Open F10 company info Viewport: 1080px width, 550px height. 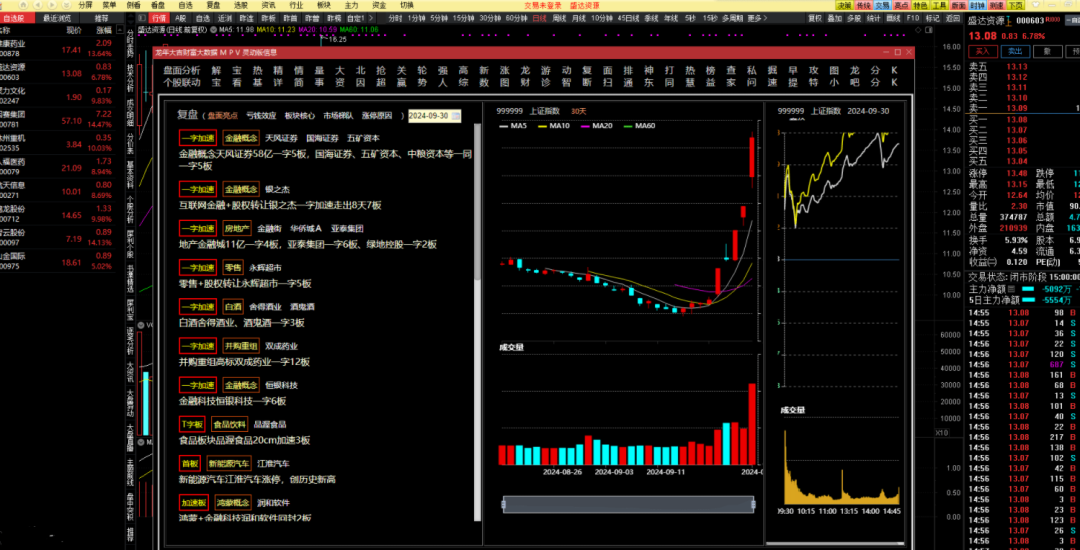click(913, 18)
